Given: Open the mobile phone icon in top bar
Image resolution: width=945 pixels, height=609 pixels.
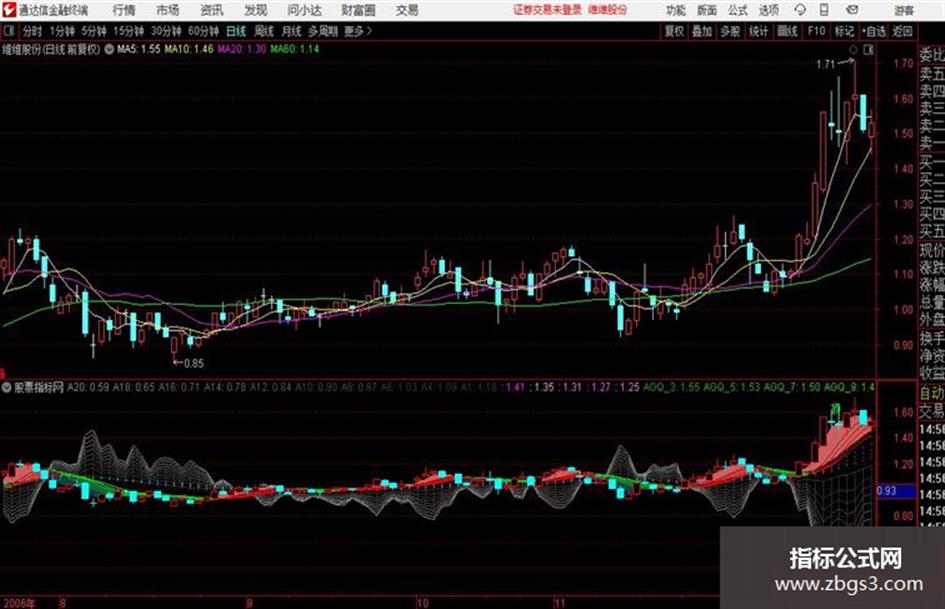Looking at the screenshot, I should coord(824,10).
